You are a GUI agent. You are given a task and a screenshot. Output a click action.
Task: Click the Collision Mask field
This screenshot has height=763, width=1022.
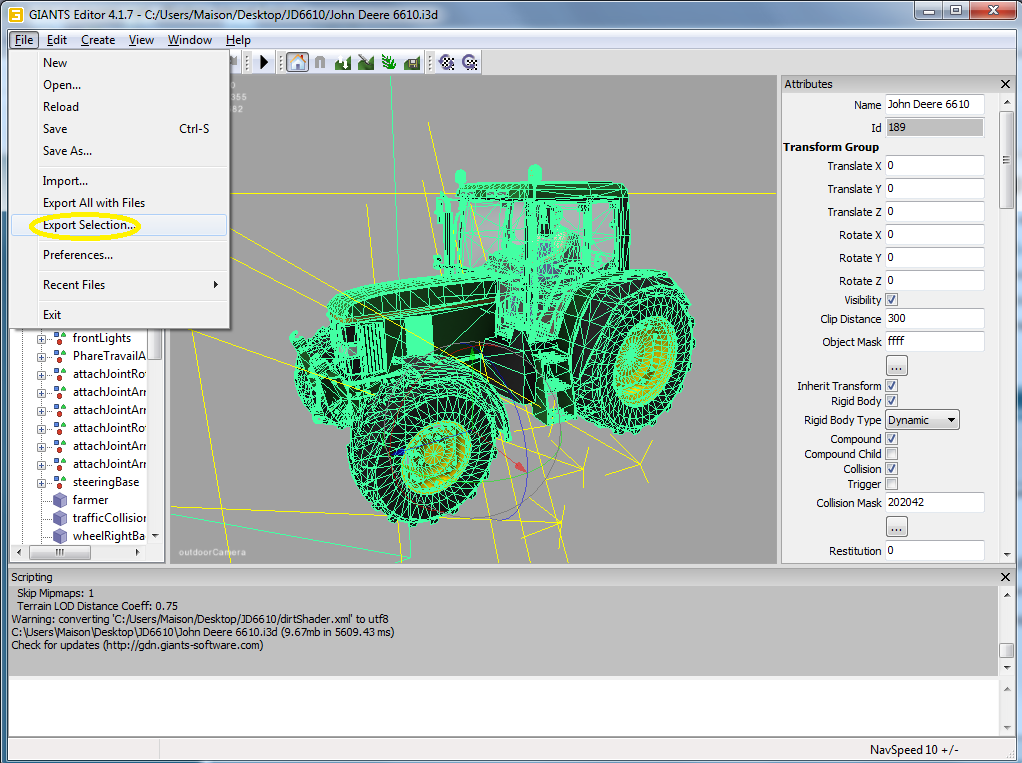[x=934, y=502]
